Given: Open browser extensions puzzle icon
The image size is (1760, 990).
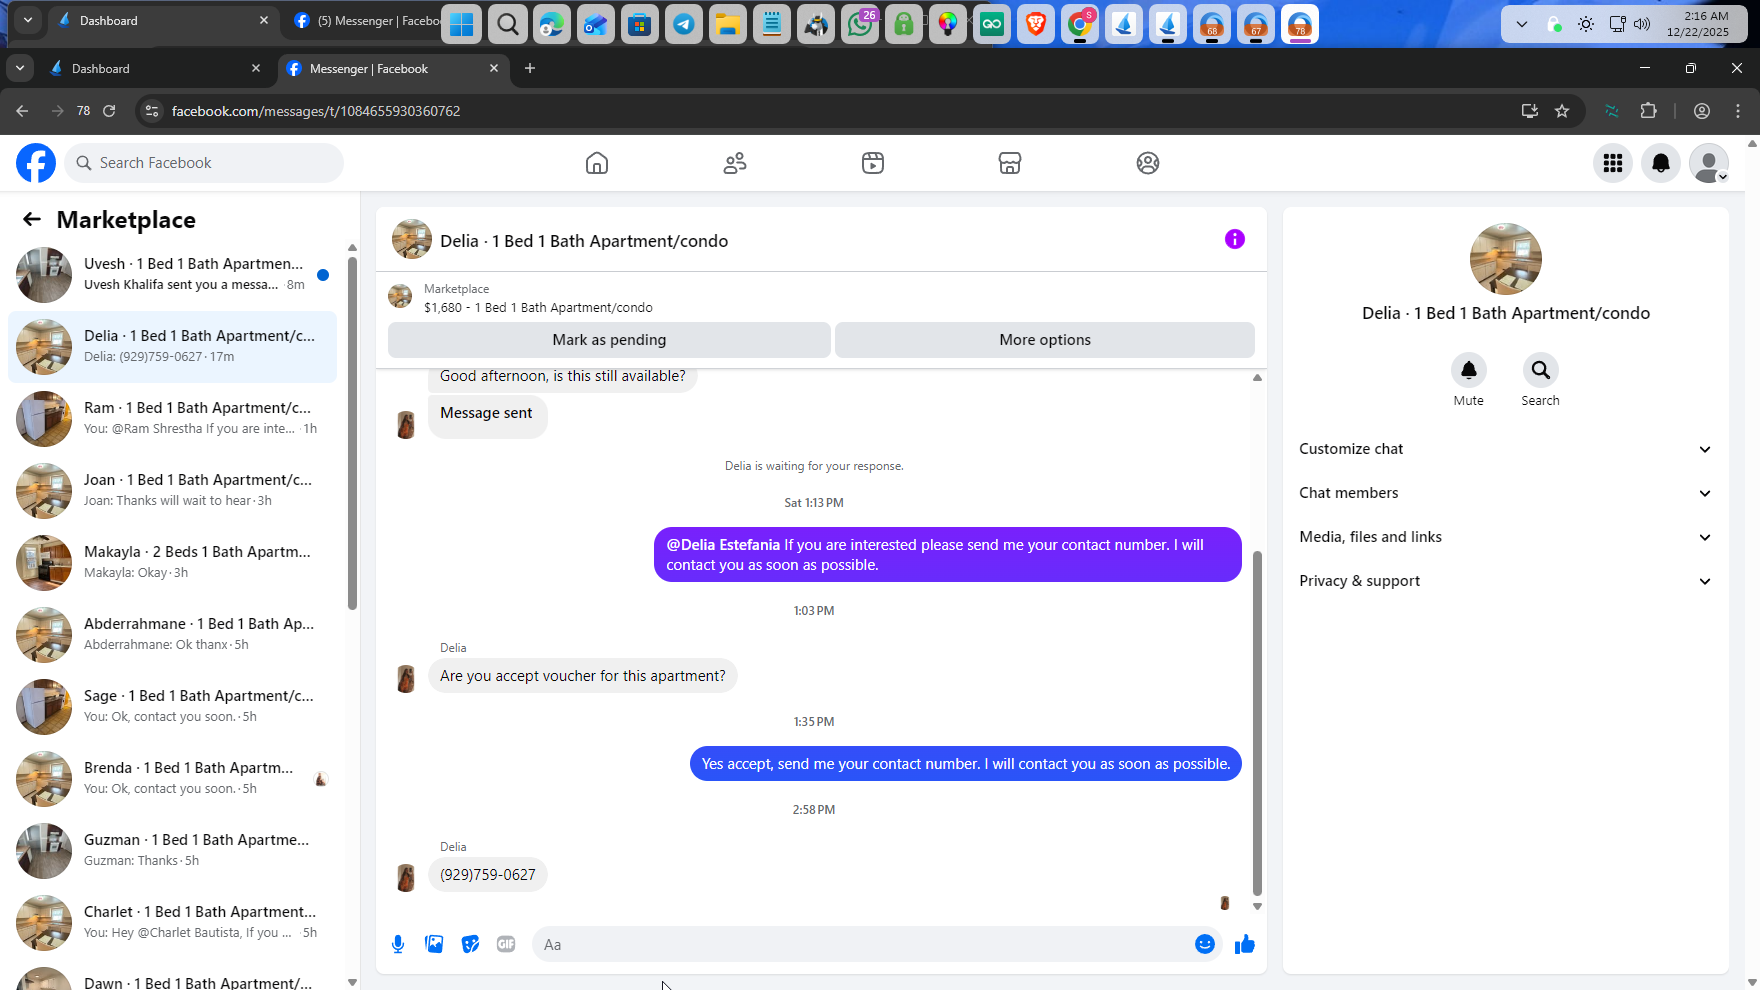Looking at the screenshot, I should point(1649,111).
